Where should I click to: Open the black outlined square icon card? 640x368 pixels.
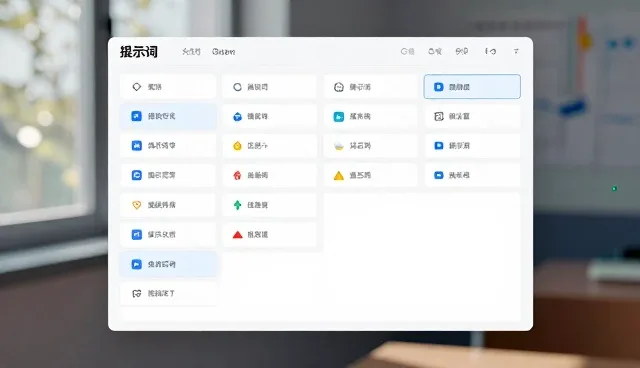pos(472,116)
